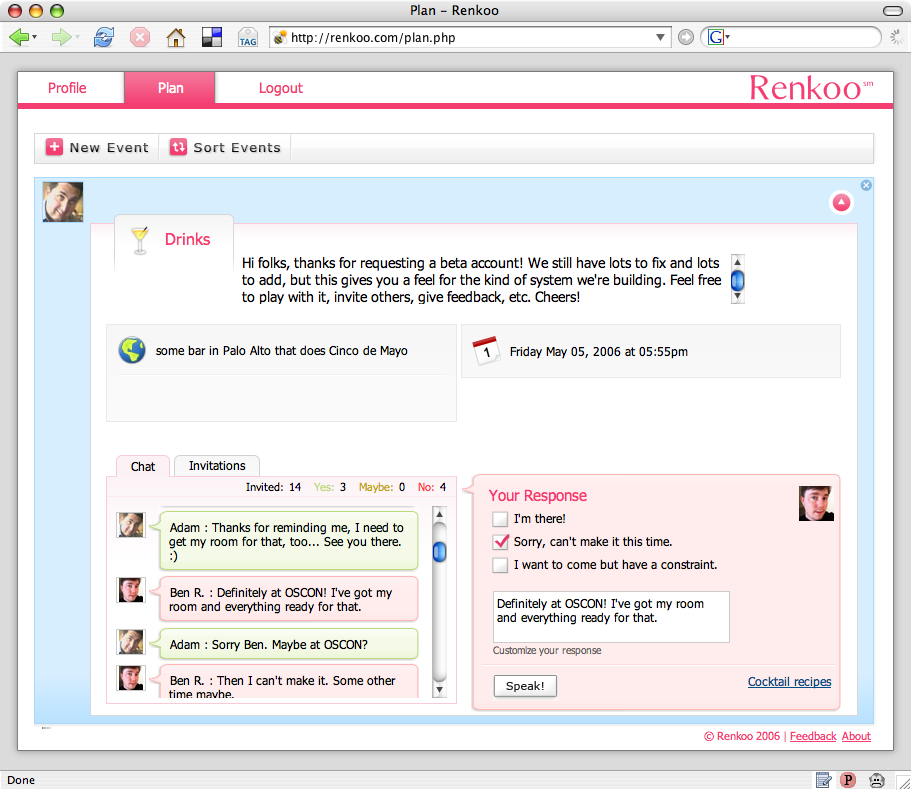
Task: Click the black and blue squares toolbar icon
Action: (211, 38)
